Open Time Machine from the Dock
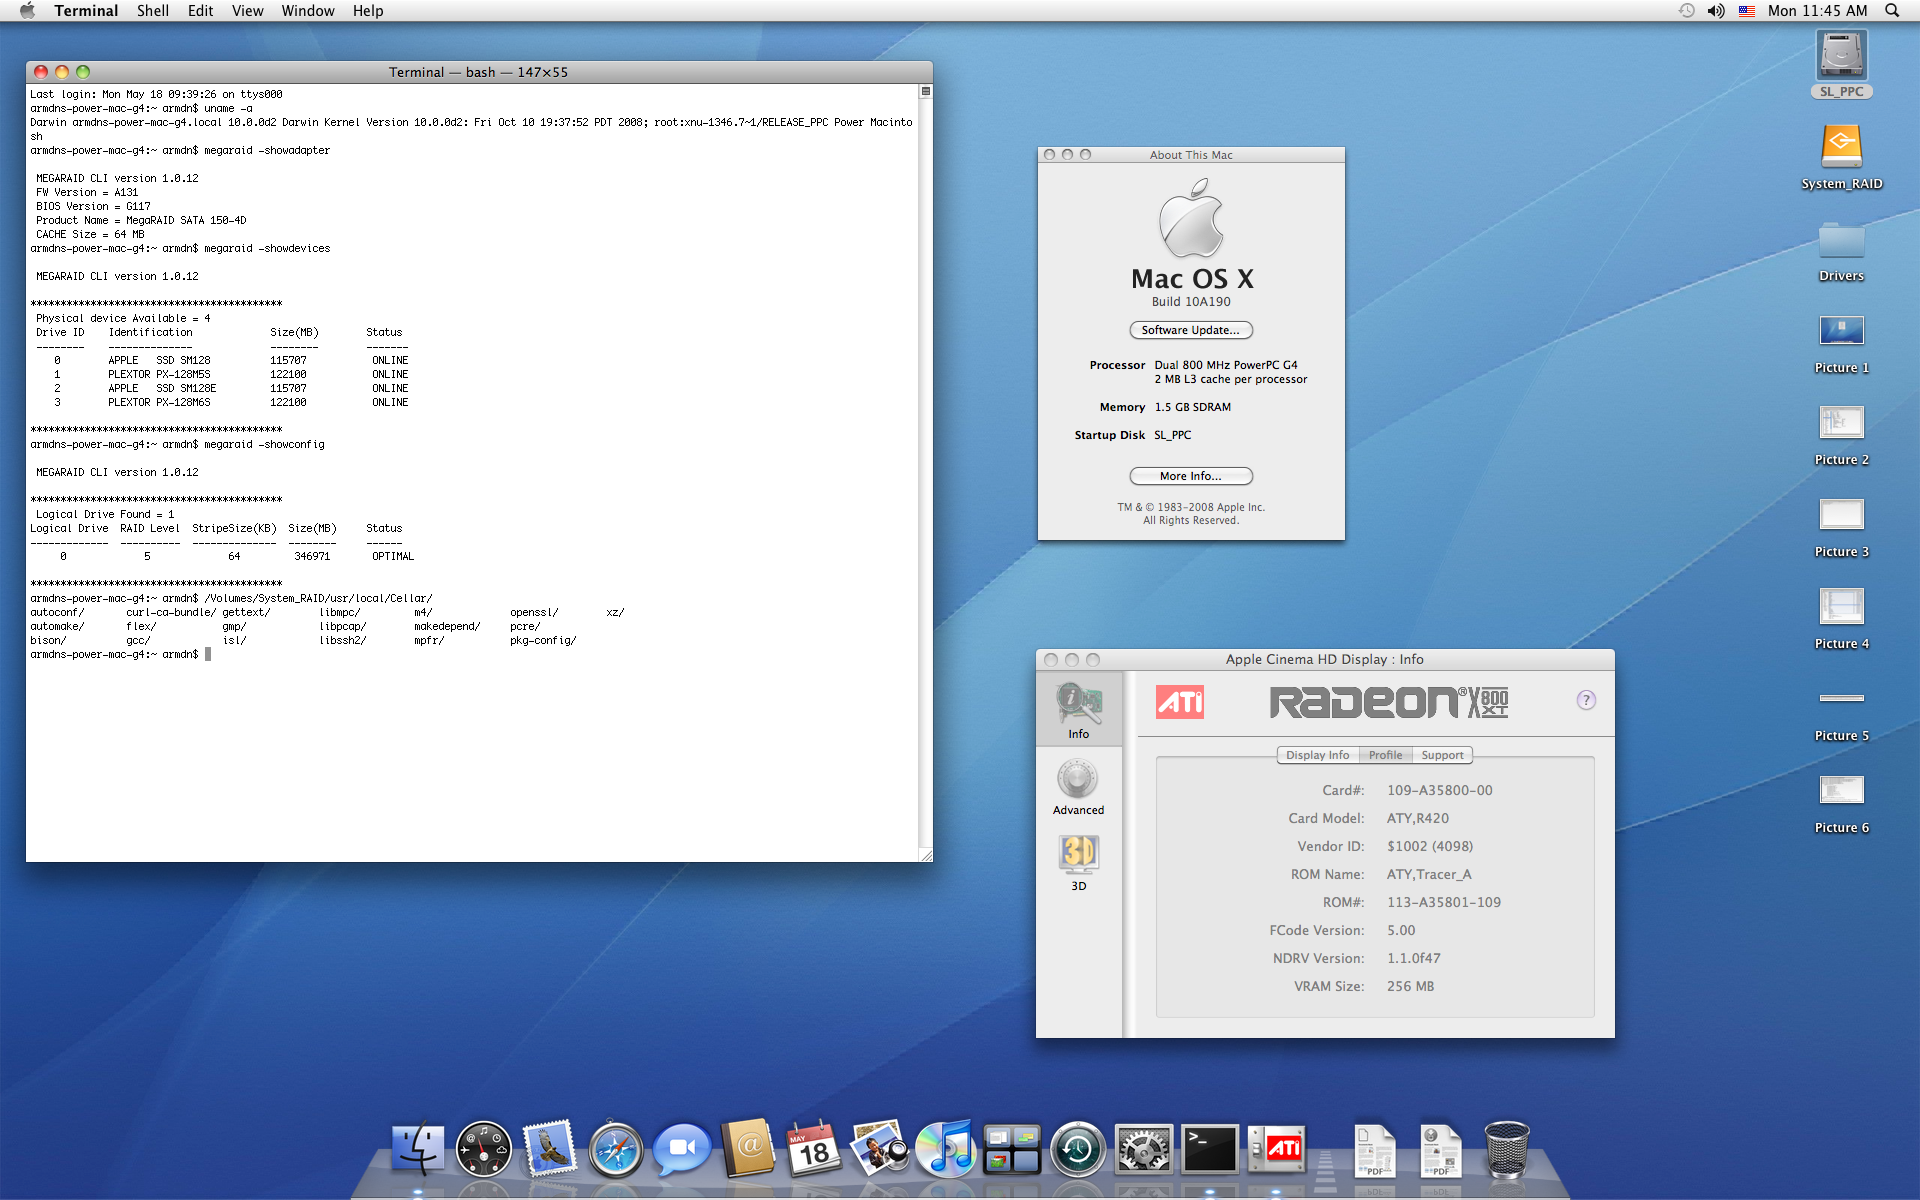 1077,1150
